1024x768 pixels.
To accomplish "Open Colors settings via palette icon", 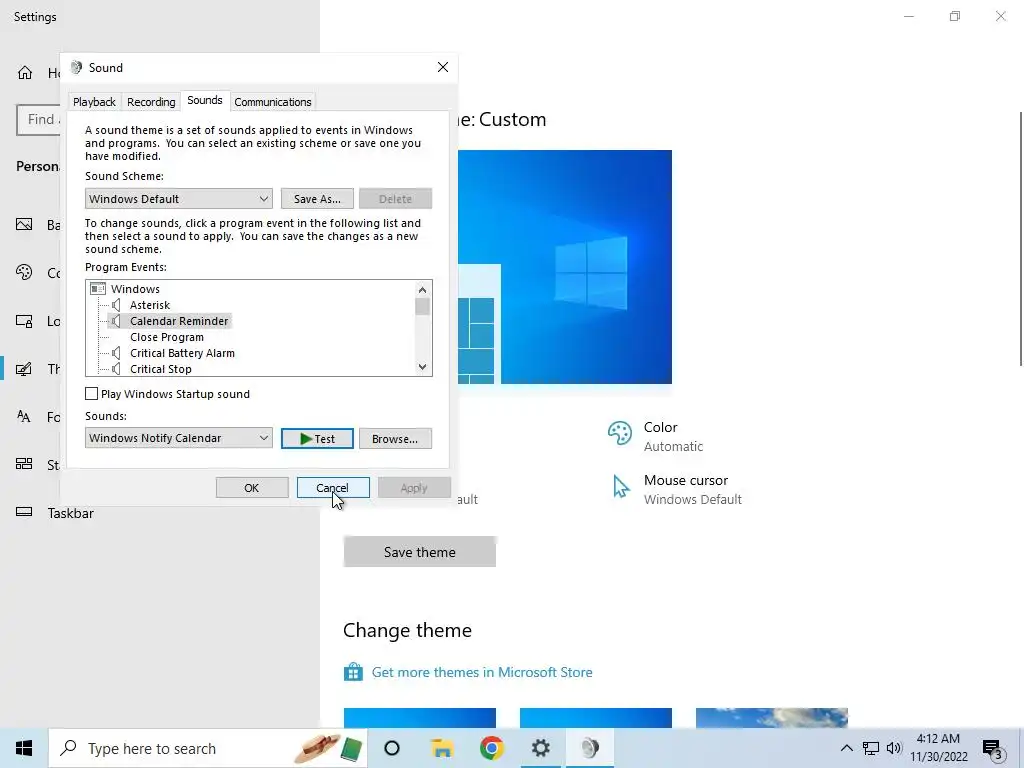I will tap(24, 272).
